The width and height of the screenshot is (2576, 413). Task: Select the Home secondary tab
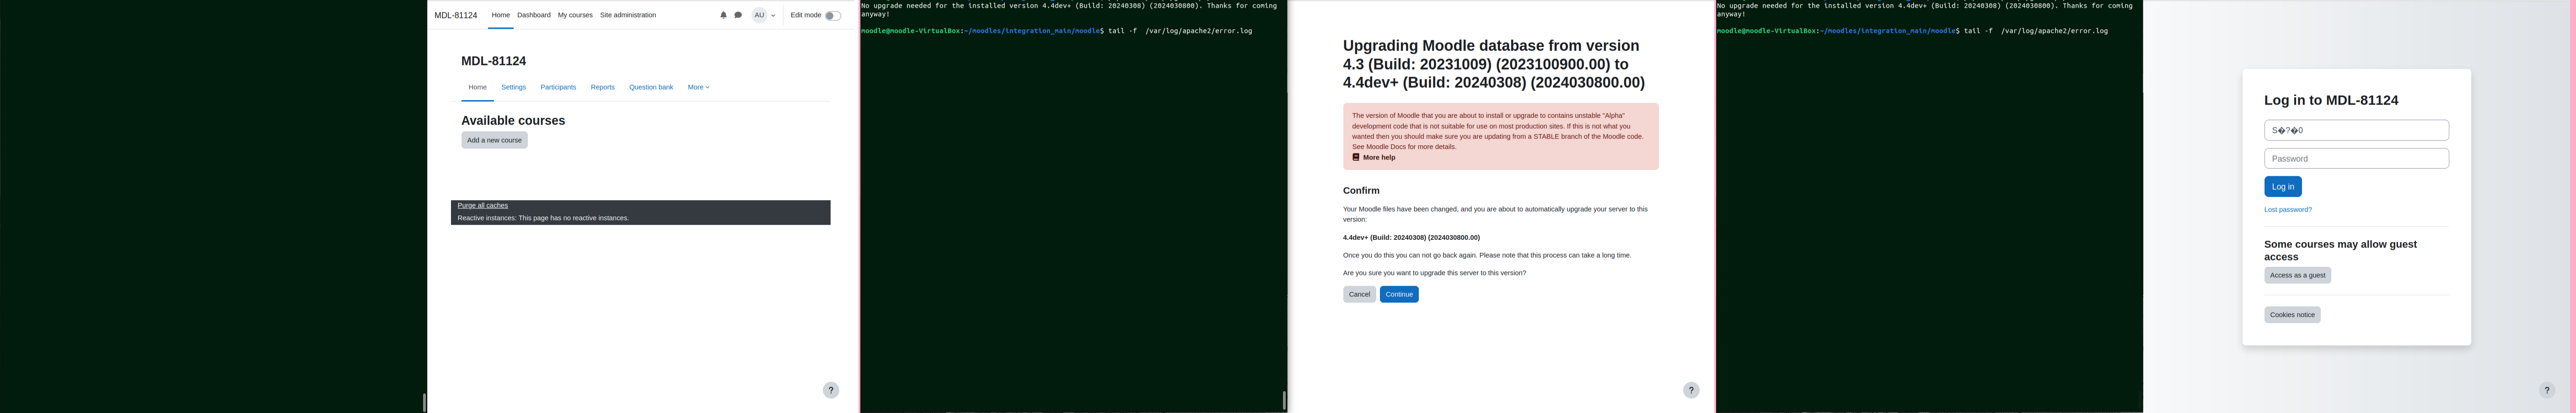(x=478, y=87)
